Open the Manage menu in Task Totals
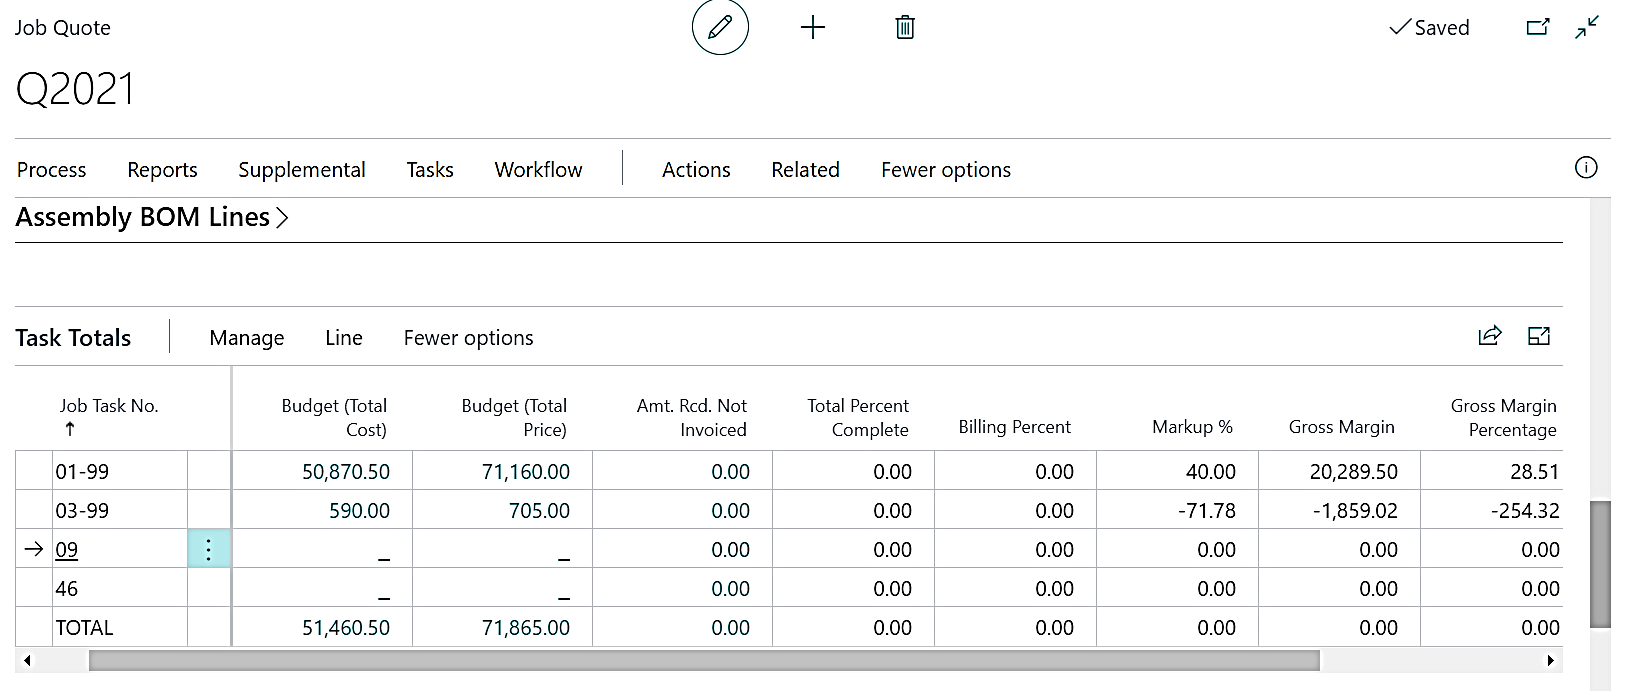This screenshot has width=1637, height=691. point(246,338)
